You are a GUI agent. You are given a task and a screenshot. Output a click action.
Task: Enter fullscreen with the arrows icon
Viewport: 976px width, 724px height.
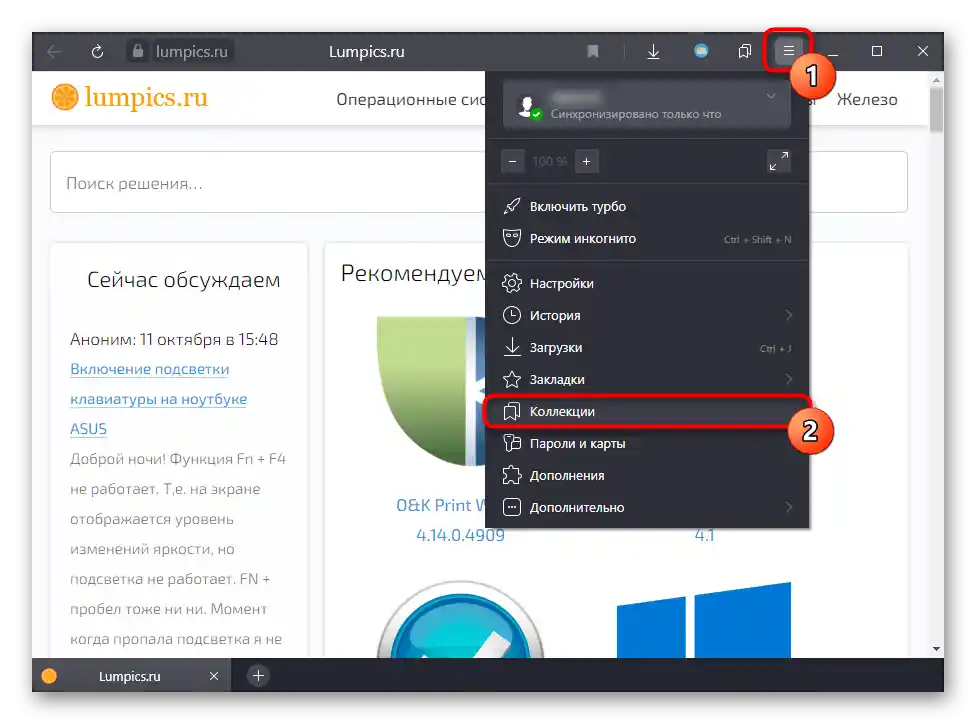(779, 161)
